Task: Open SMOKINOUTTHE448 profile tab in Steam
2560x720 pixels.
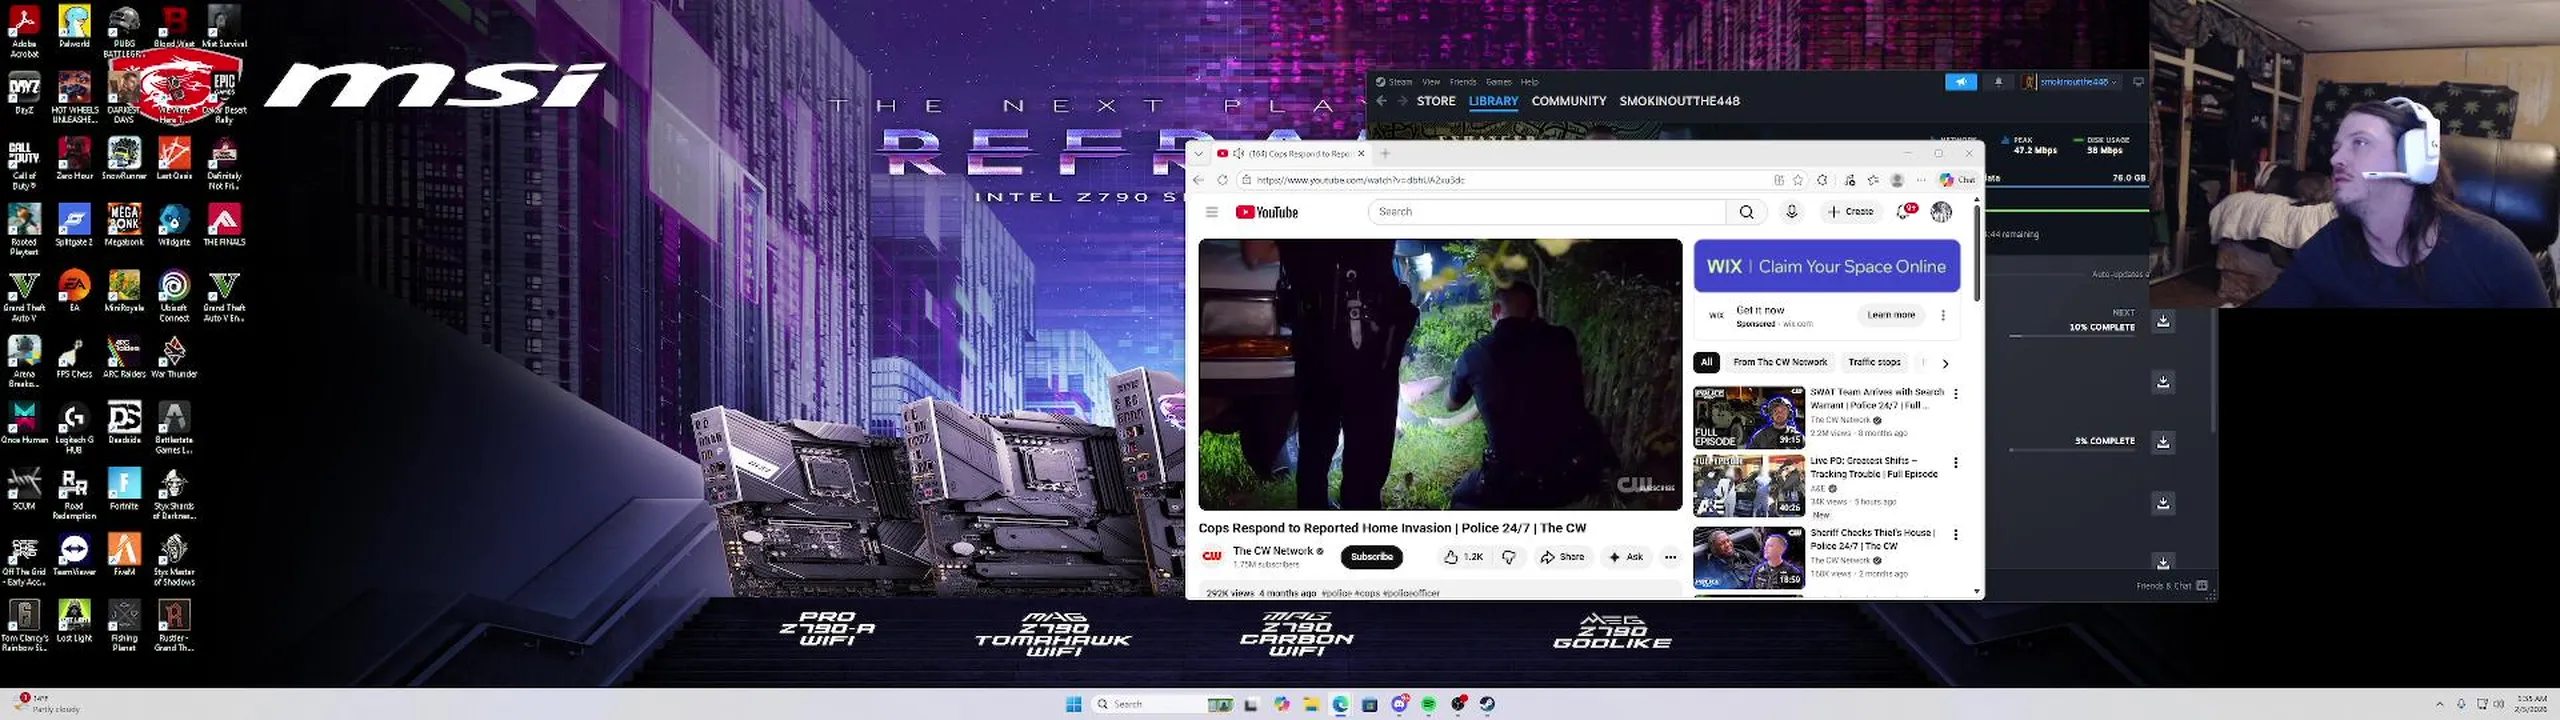Action: point(1679,101)
